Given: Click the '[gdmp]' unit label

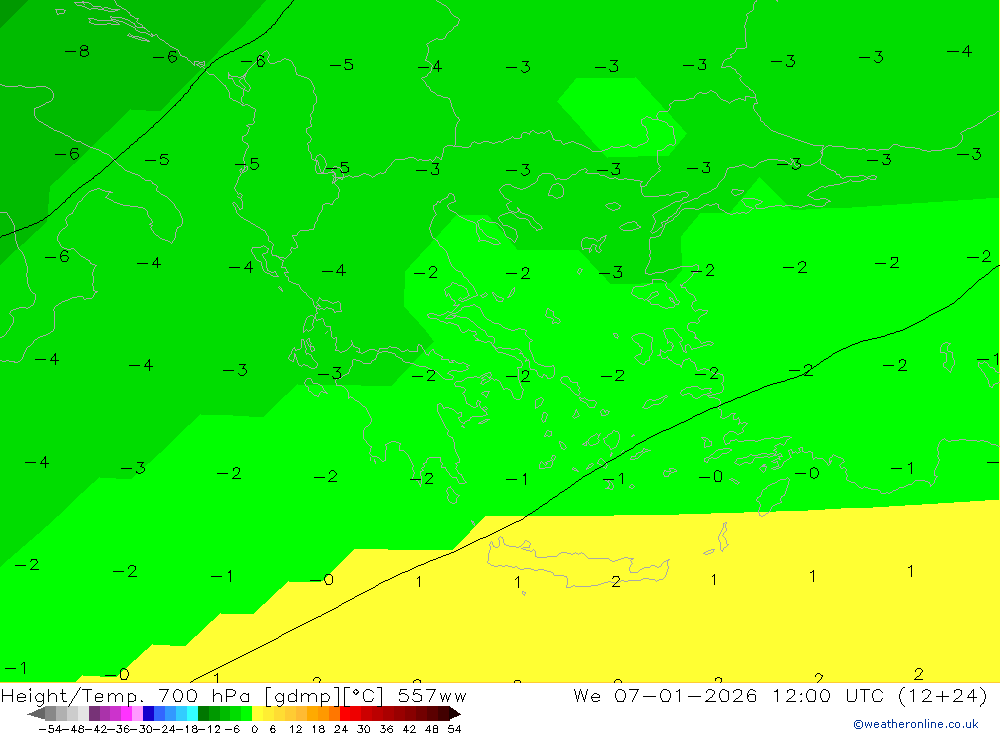Looking at the screenshot, I should pyautogui.click(x=303, y=696).
